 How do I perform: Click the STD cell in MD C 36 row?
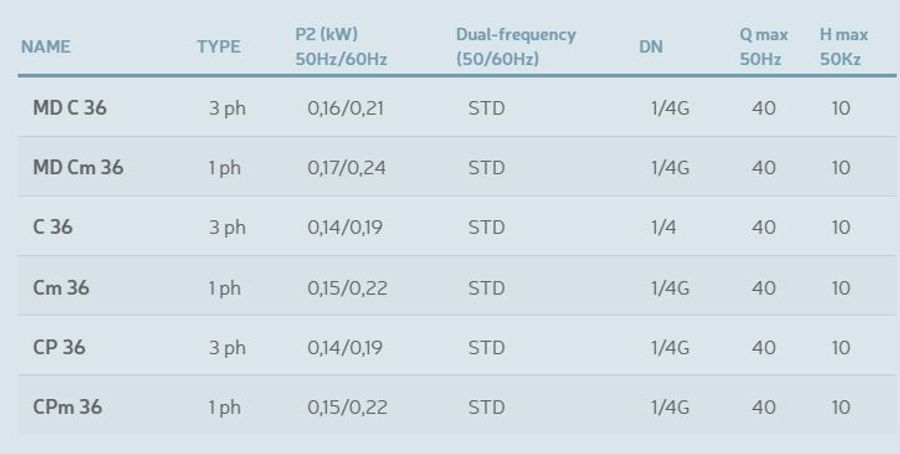tap(486, 108)
